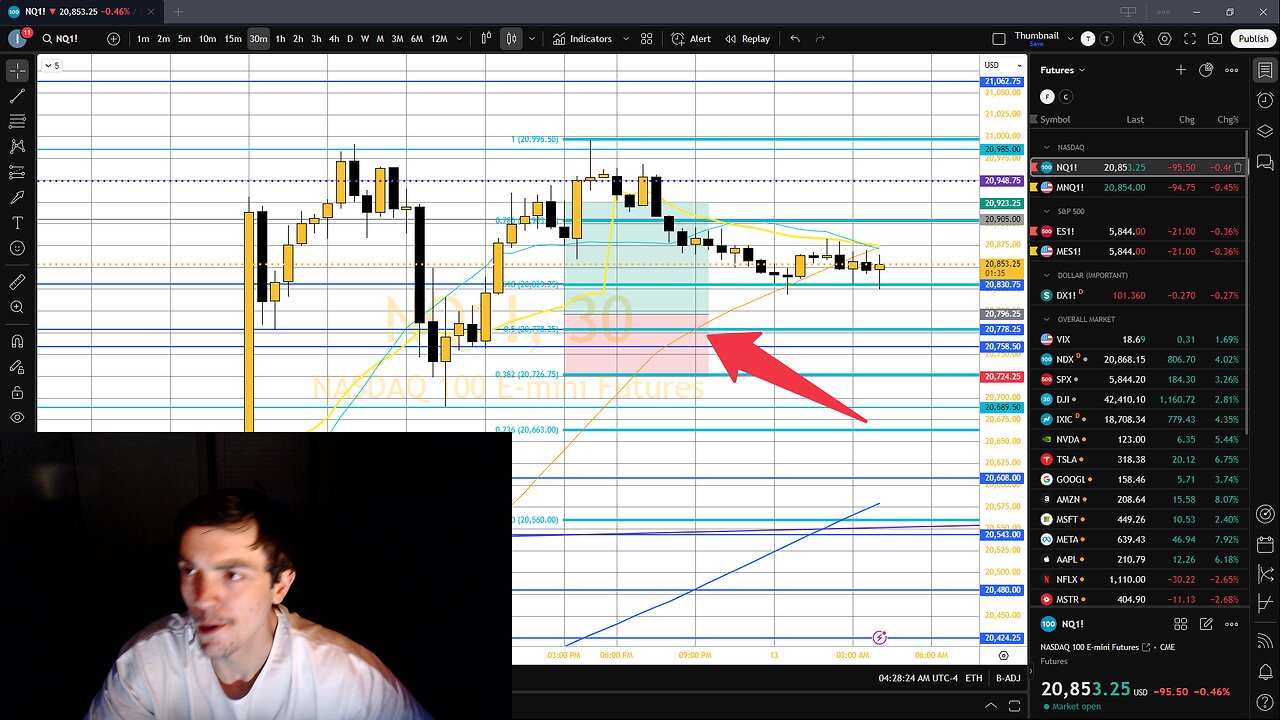Open the Futures watchlist dropdown
Viewport: 1280px width, 720px height.
pyautogui.click(x=1062, y=70)
